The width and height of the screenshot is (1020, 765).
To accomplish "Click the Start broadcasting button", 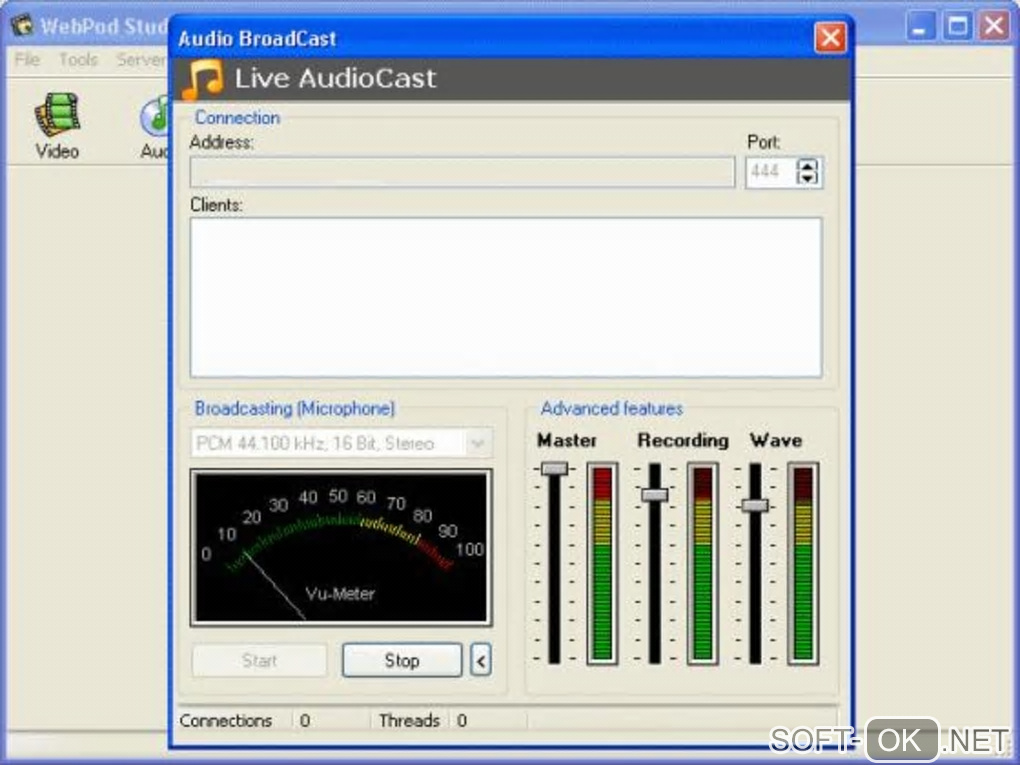I will click(x=260, y=661).
